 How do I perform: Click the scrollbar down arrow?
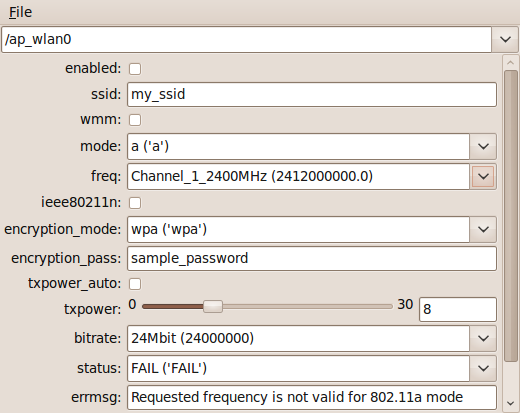(x=510, y=403)
